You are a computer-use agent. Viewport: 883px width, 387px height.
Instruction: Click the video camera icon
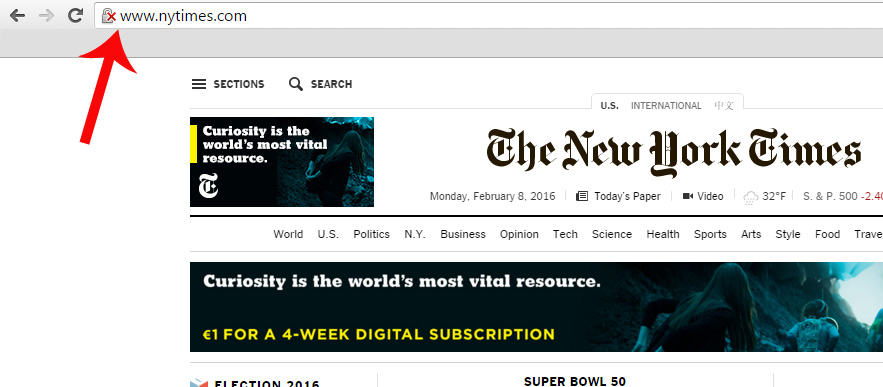point(688,197)
